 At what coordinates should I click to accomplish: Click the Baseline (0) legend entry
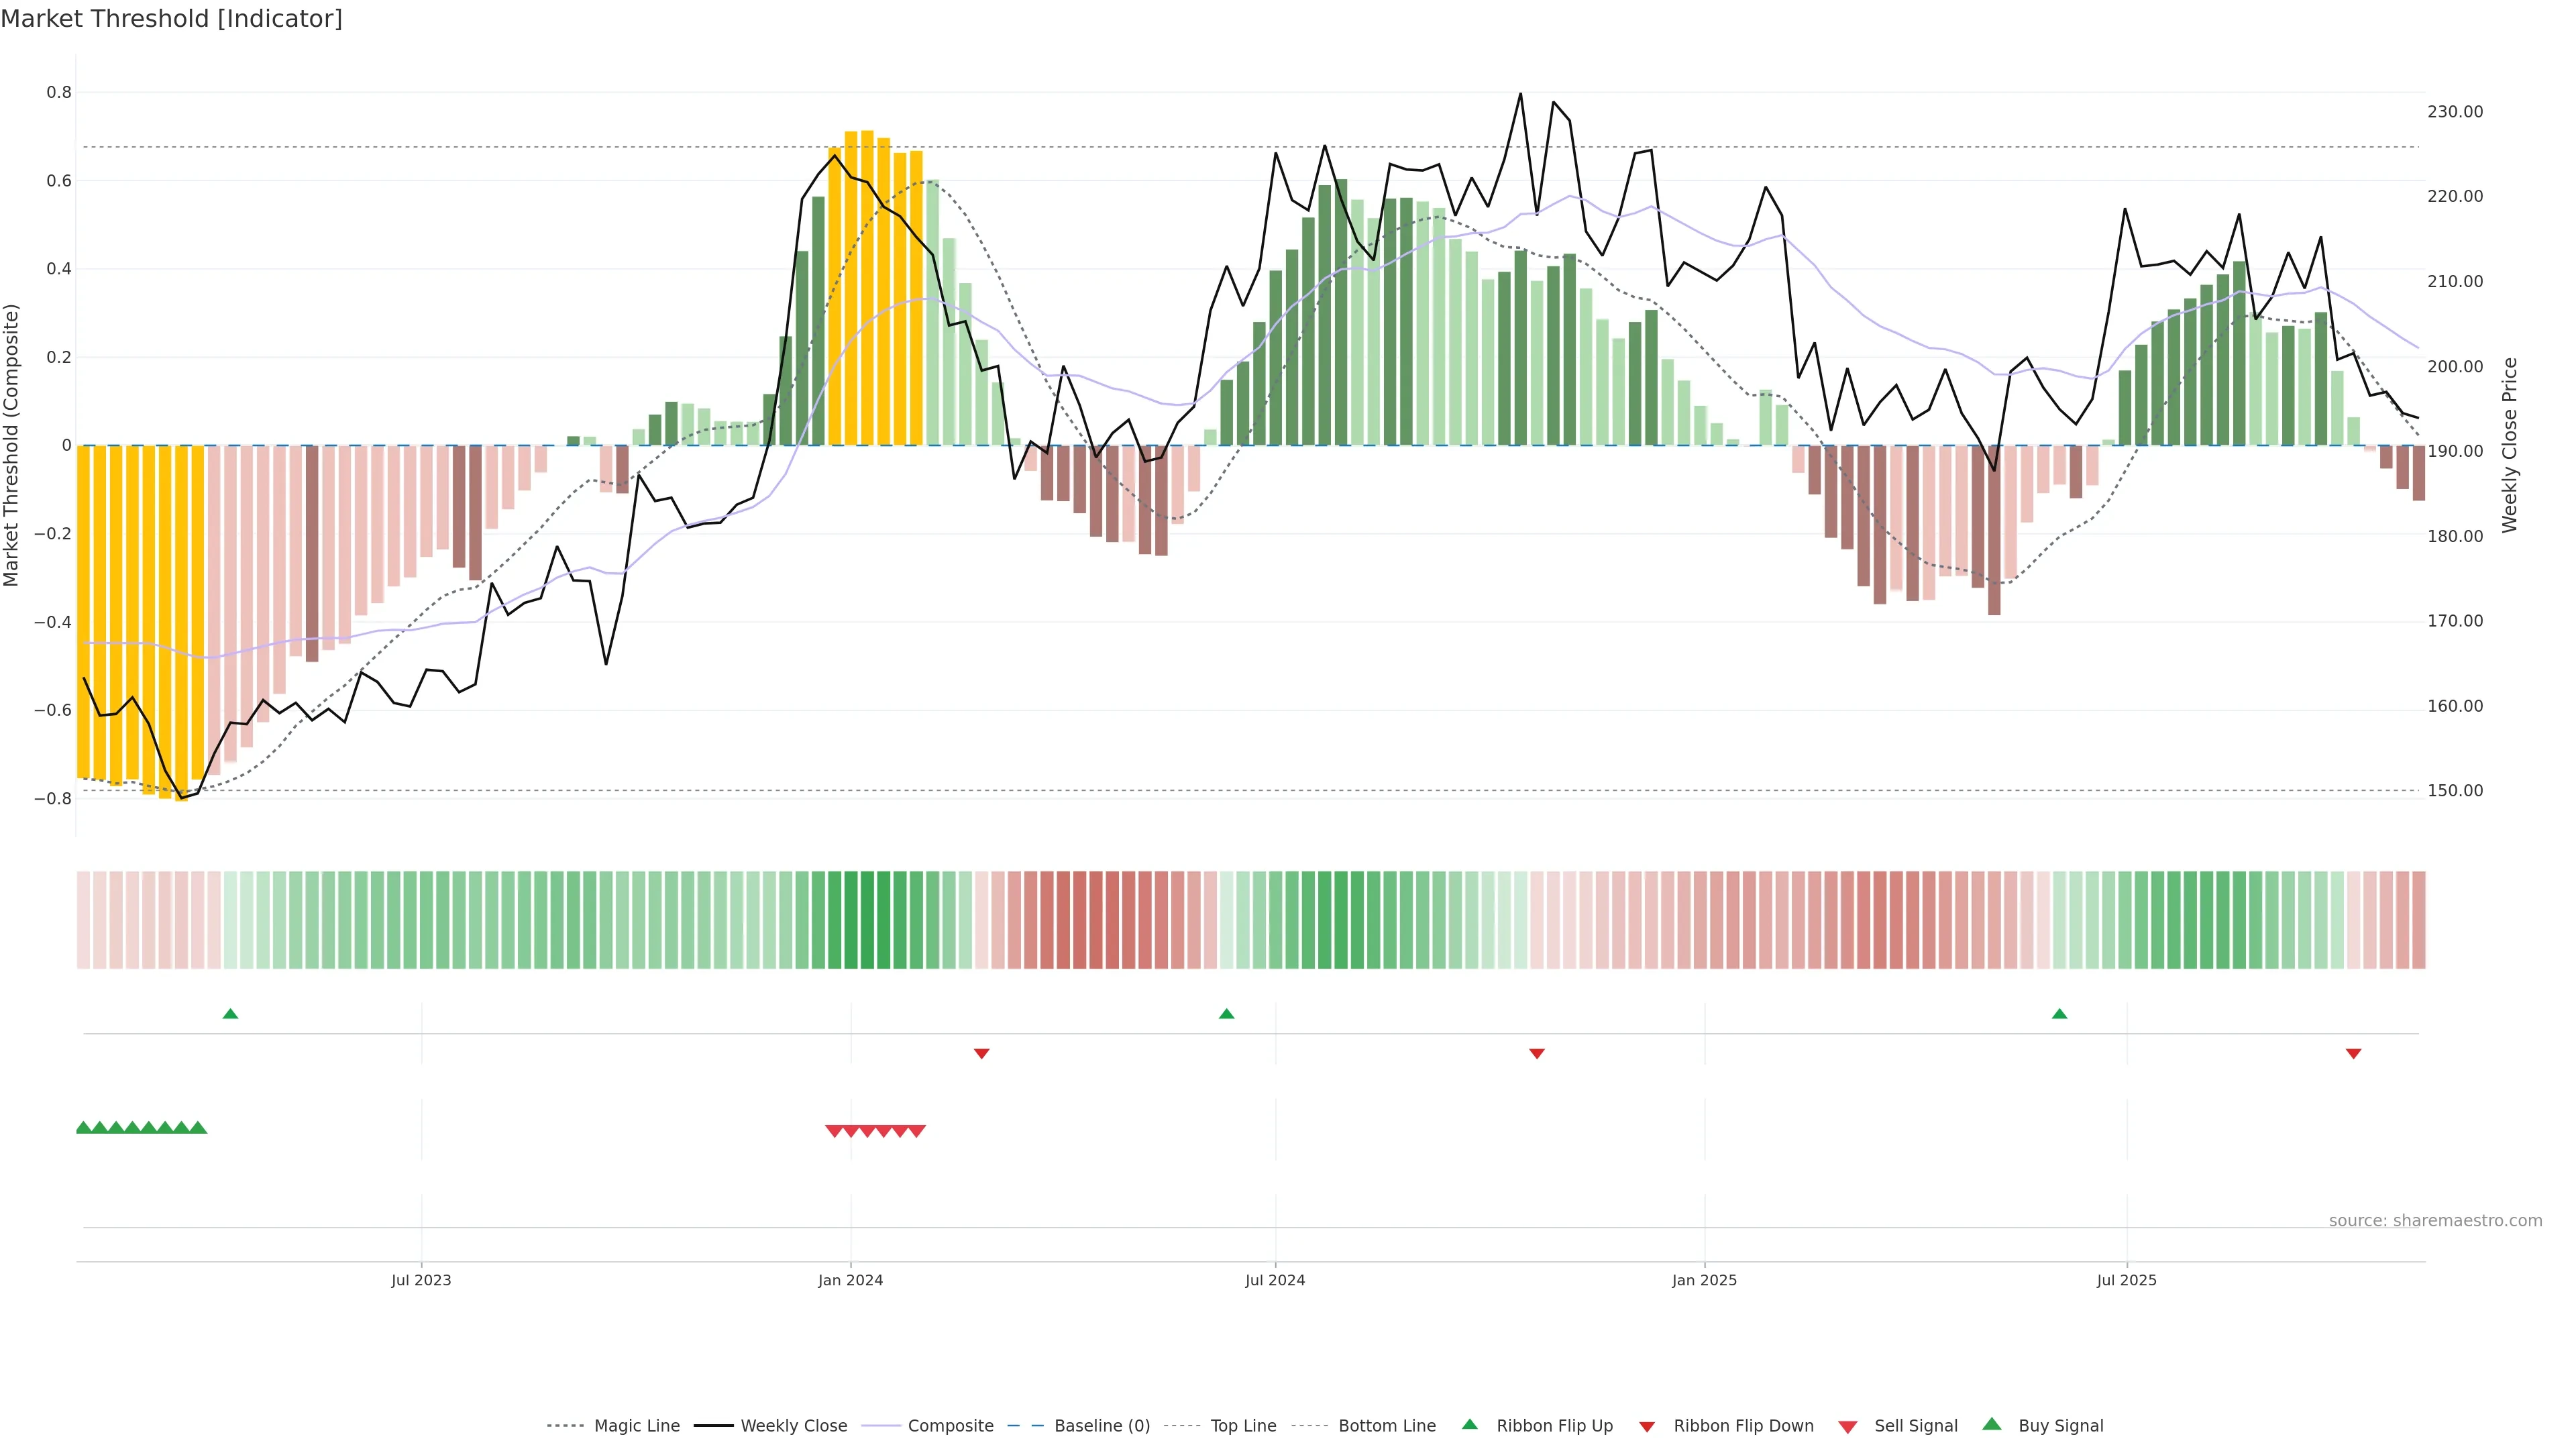click(1101, 1426)
